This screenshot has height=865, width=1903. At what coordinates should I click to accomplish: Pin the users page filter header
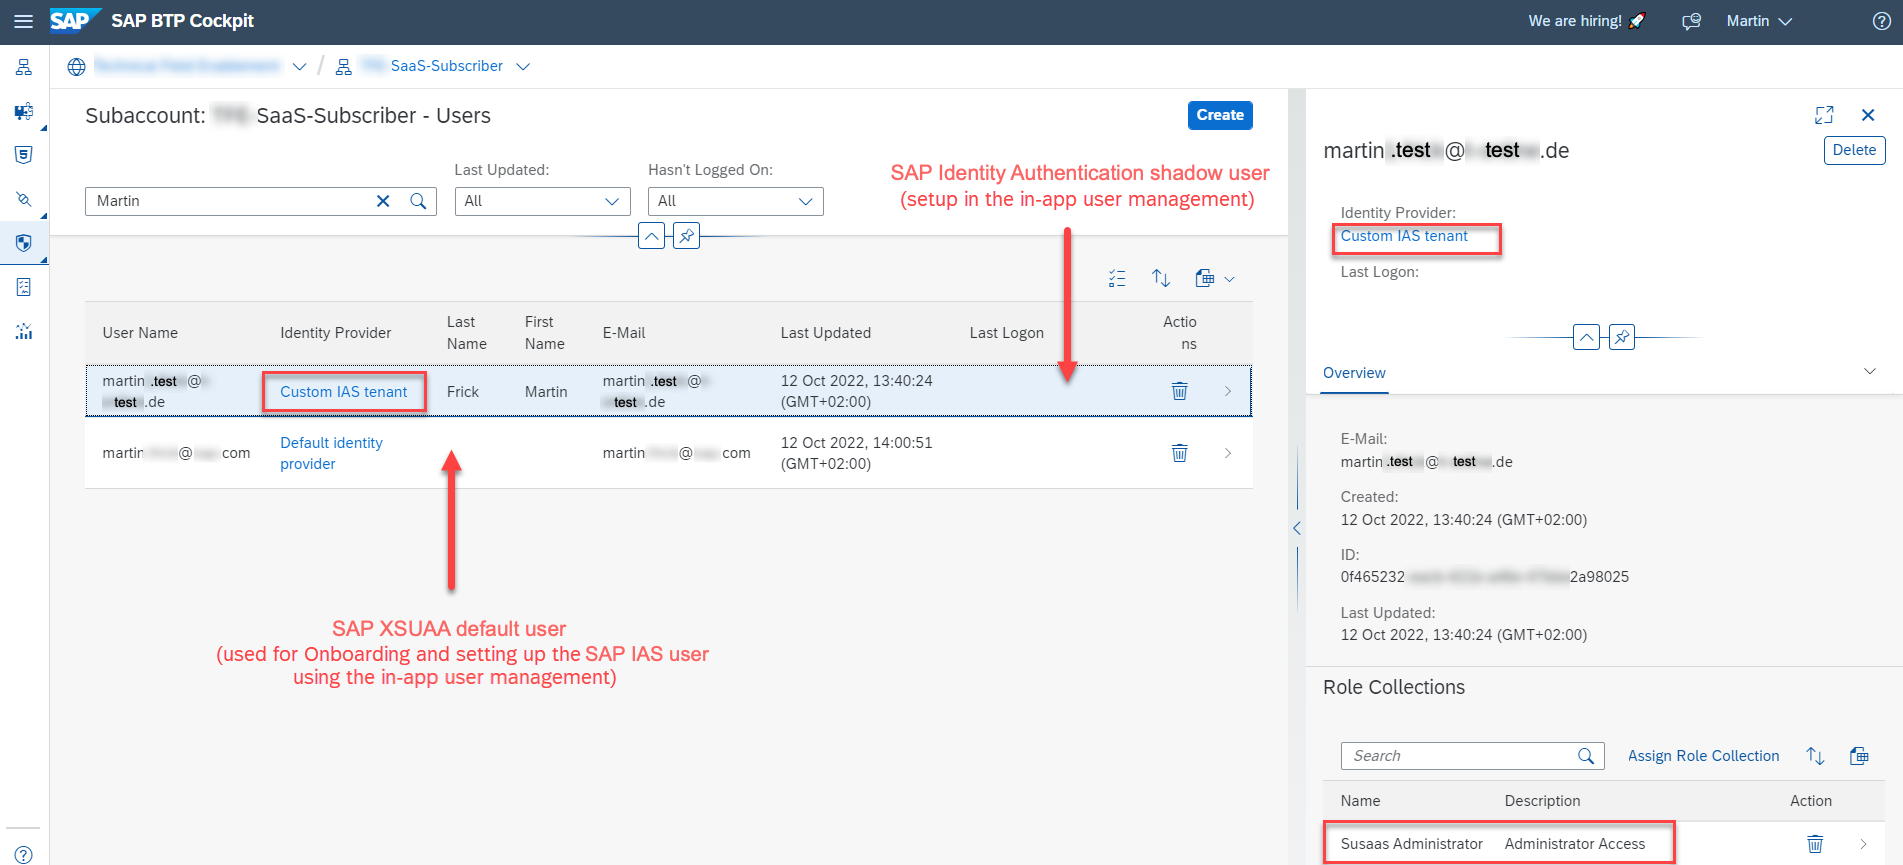687,237
